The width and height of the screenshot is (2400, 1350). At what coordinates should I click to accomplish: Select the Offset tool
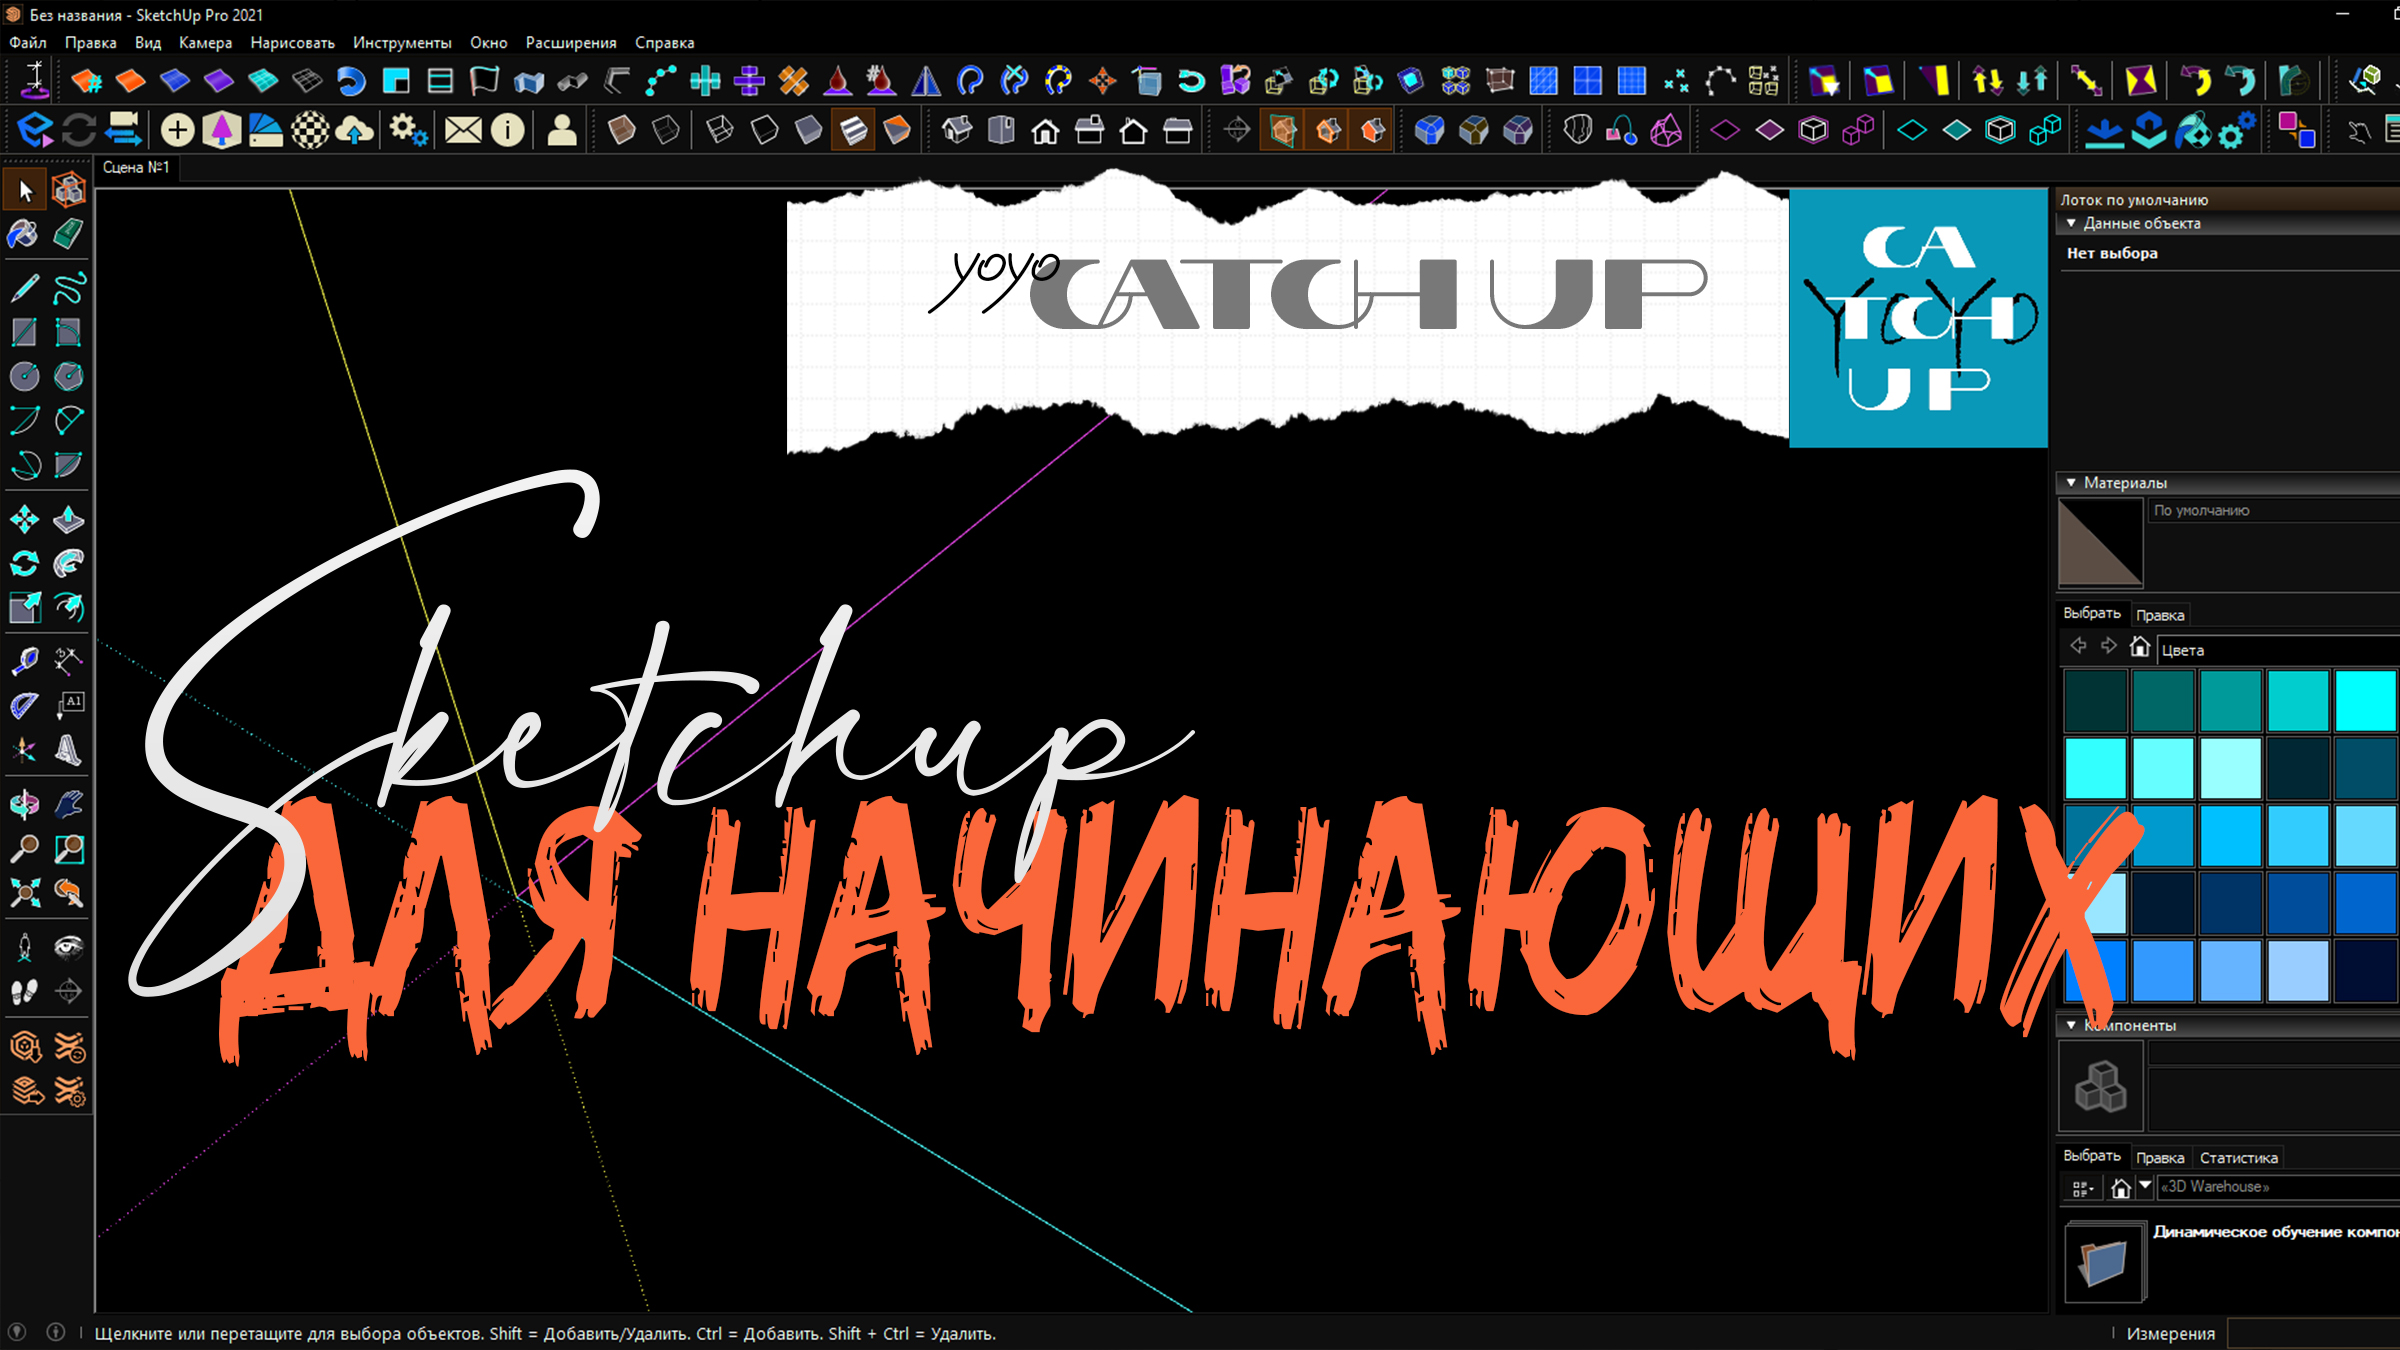coord(68,607)
